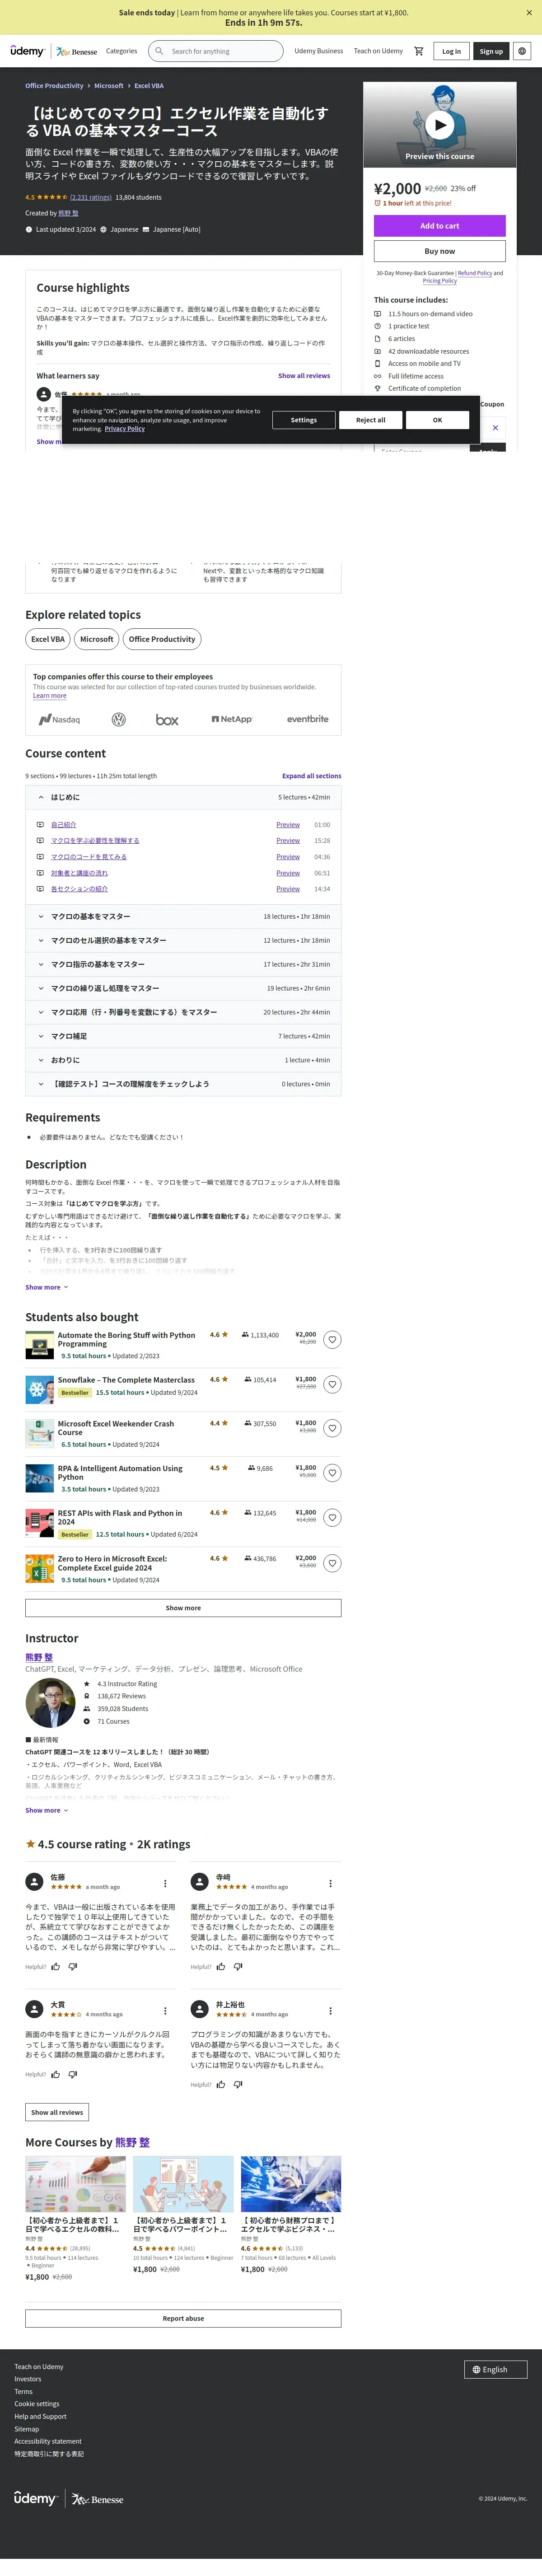
Task: Expand 確認テスト section
Action: tap(183, 1084)
